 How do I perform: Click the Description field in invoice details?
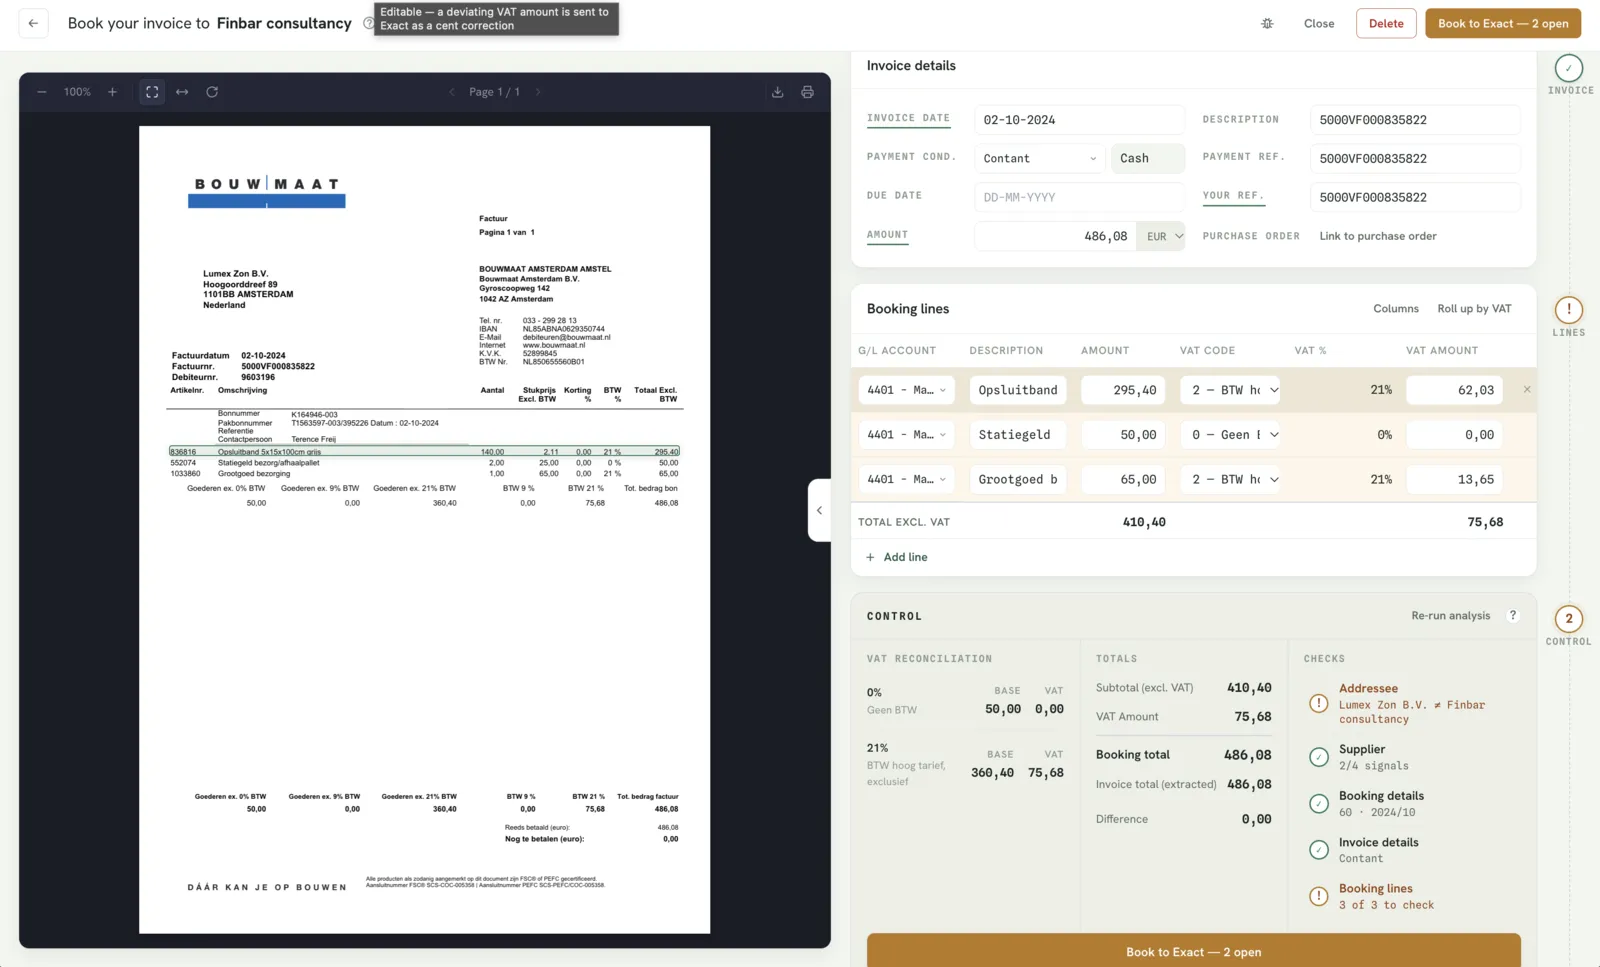[1415, 120]
